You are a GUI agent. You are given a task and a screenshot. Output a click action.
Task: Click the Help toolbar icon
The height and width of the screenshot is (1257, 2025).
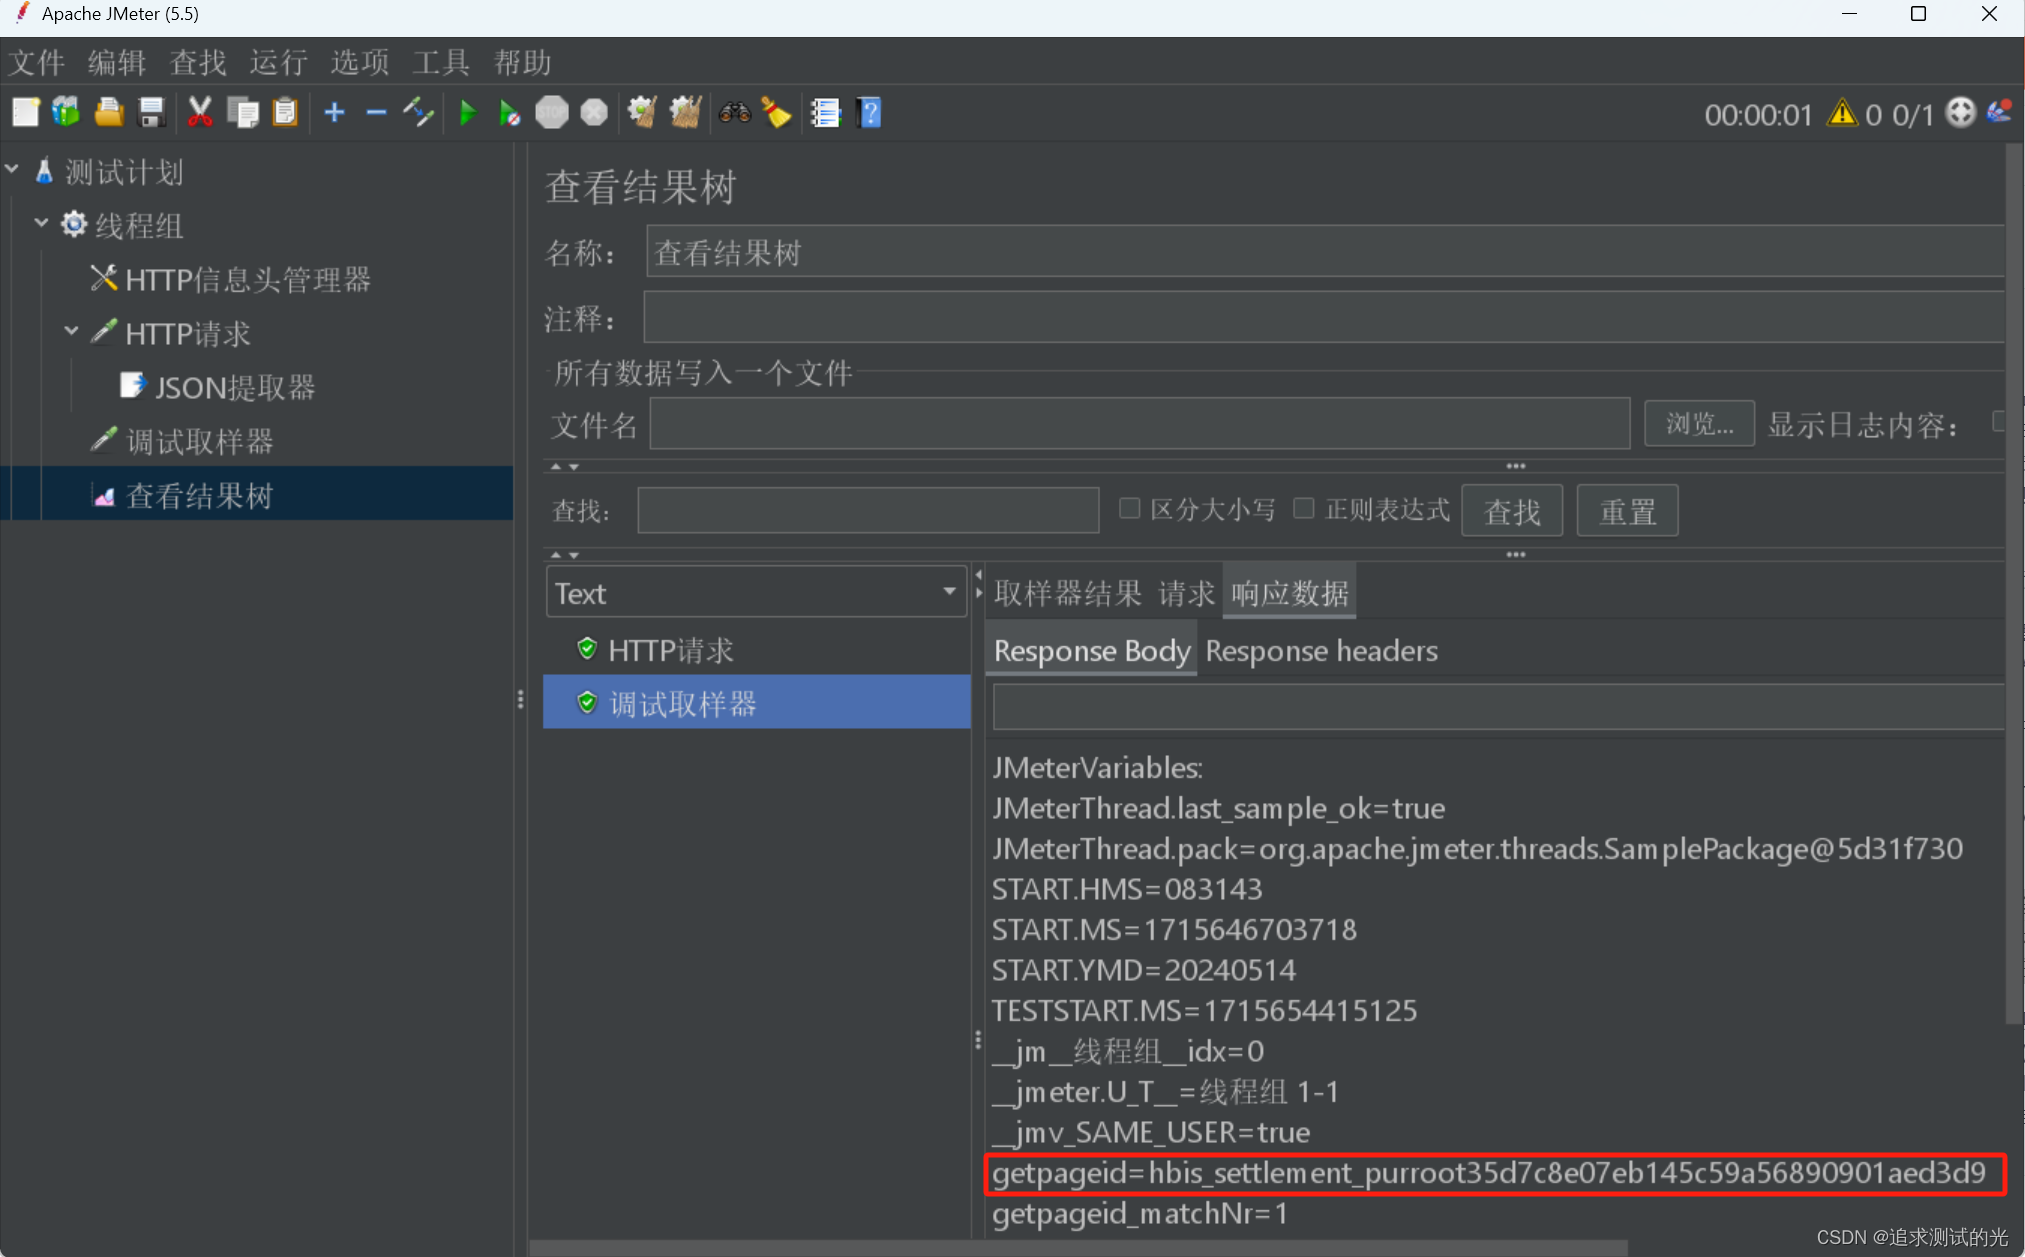pyautogui.click(x=871, y=113)
